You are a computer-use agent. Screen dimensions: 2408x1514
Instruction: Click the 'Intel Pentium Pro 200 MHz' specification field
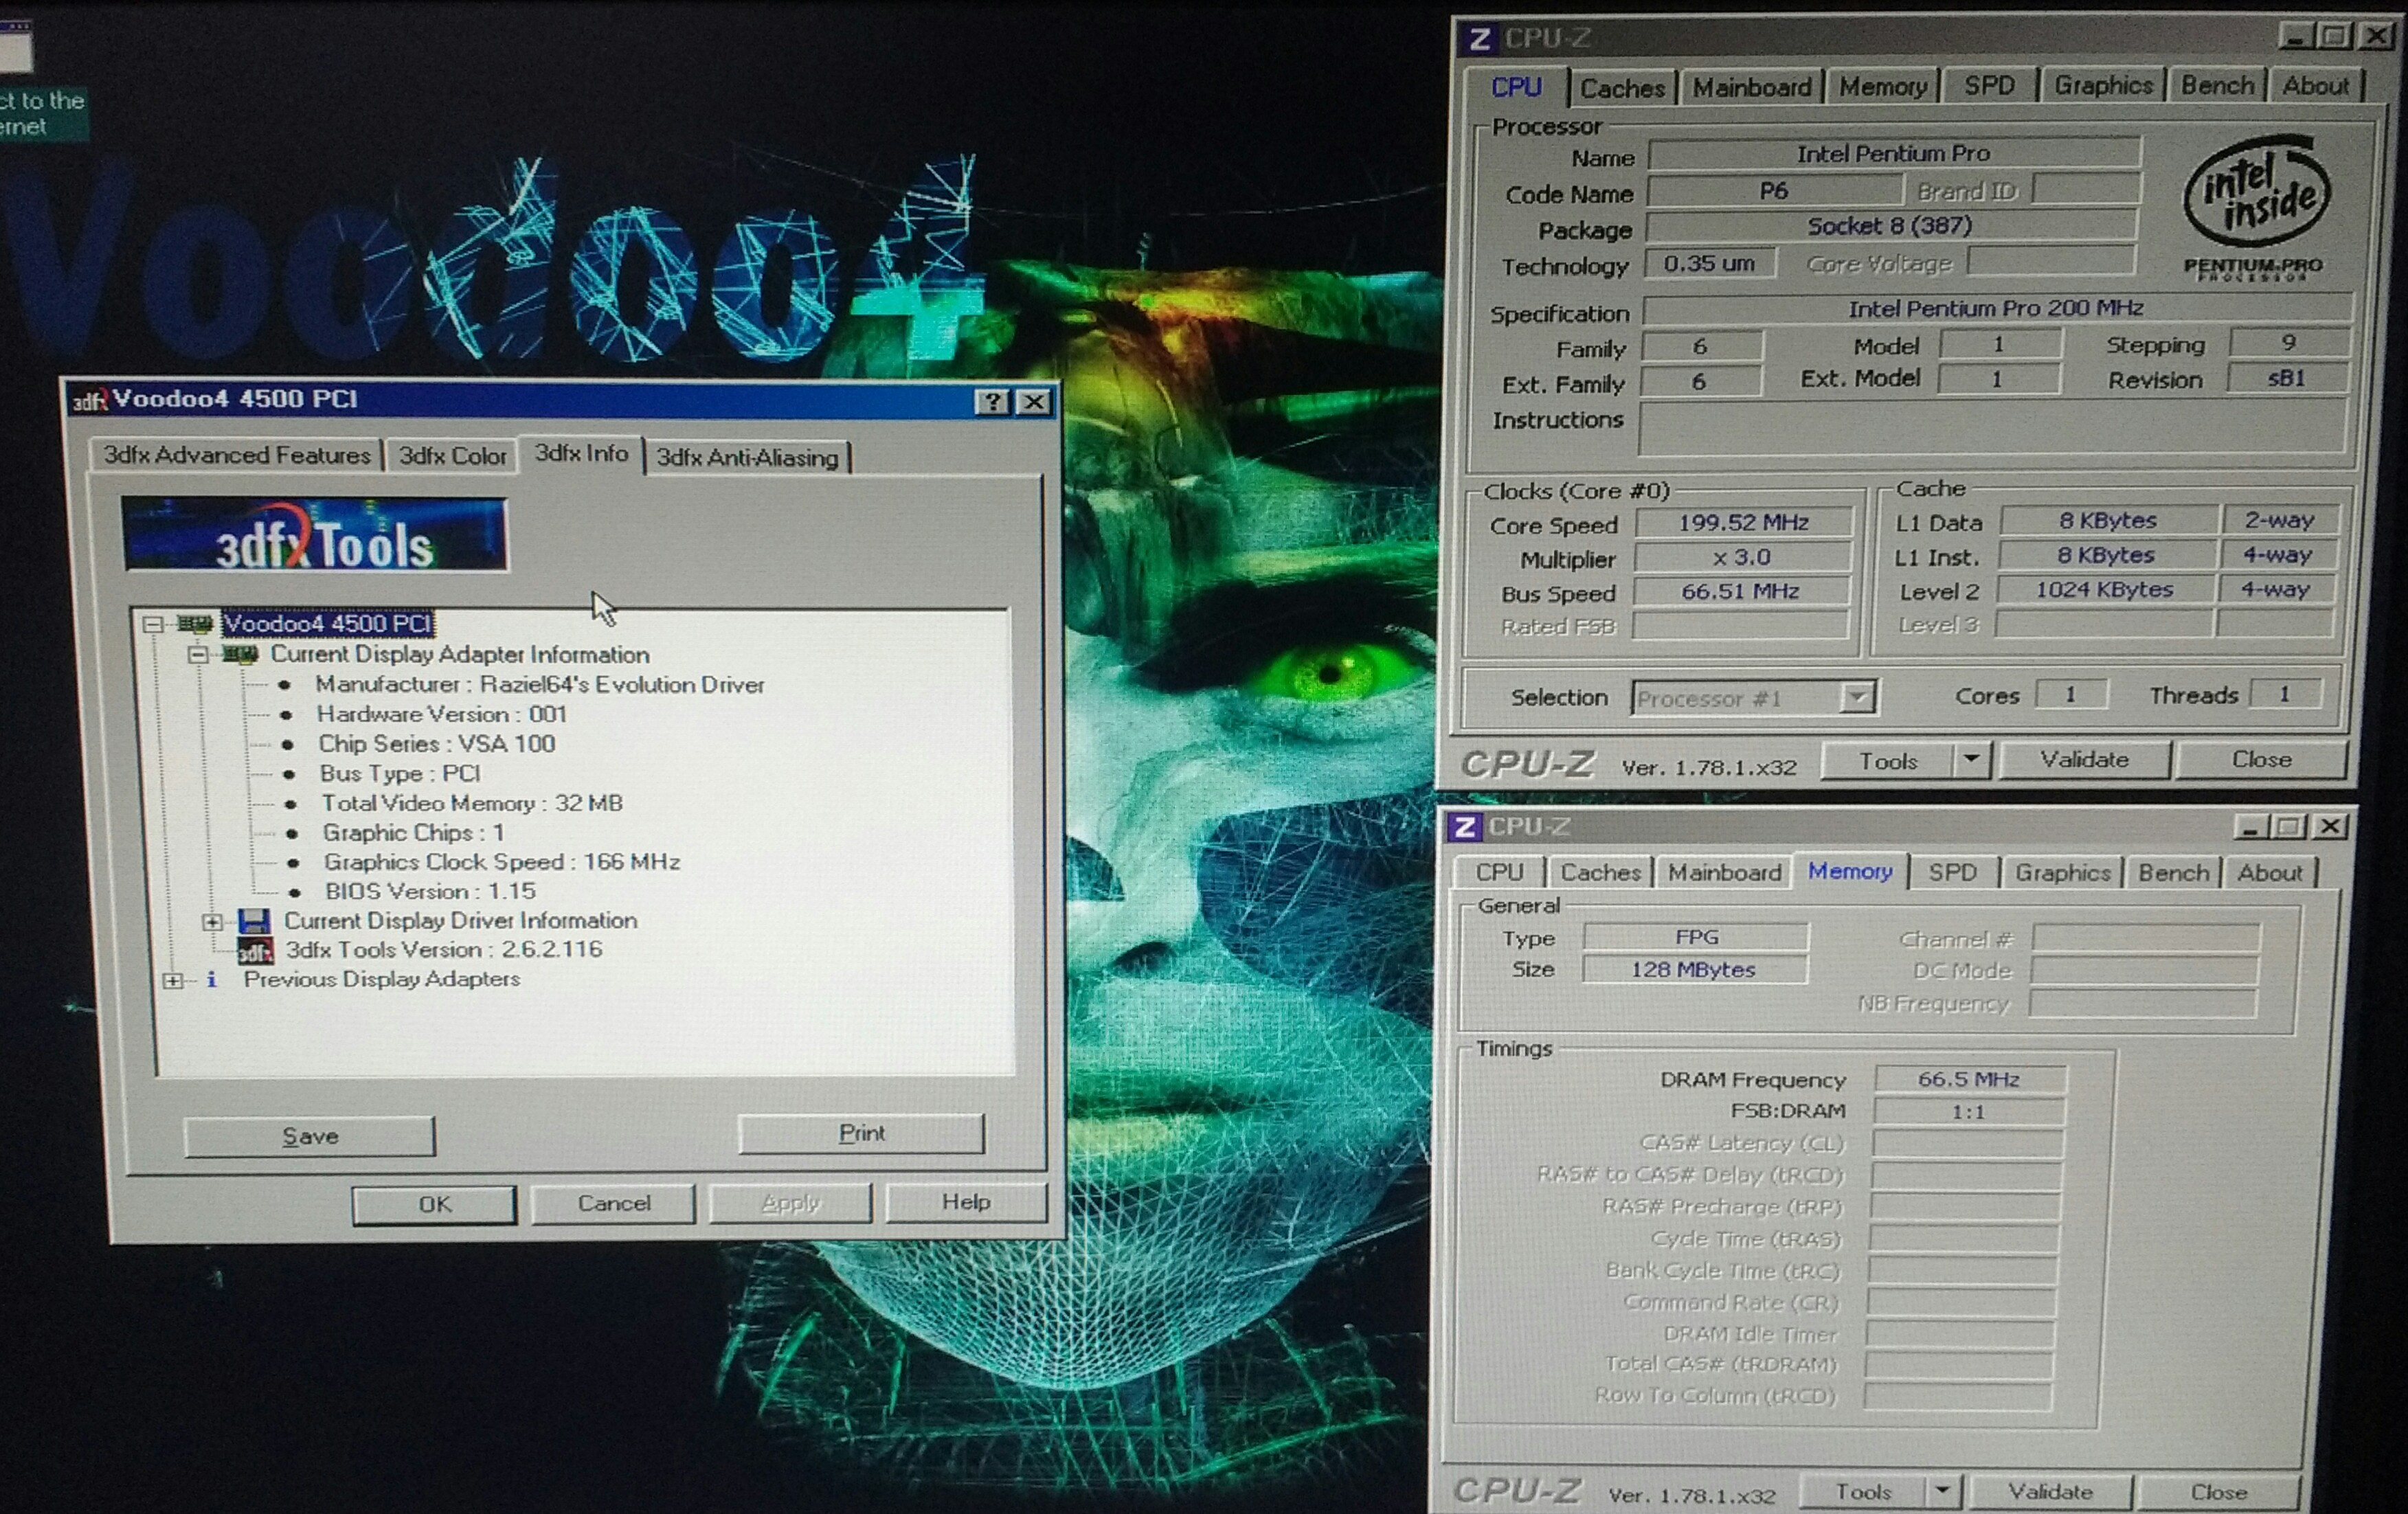click(1996, 309)
